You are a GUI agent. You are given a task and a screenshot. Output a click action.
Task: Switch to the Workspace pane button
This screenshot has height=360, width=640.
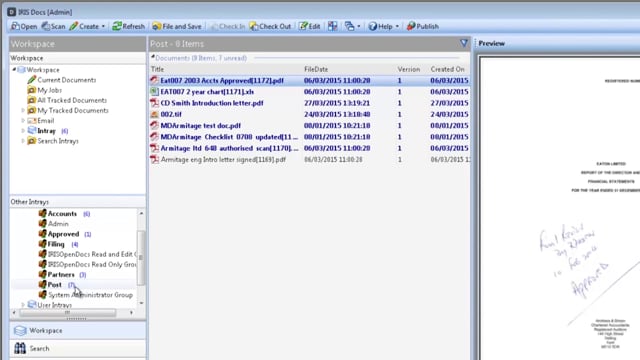[78, 331]
